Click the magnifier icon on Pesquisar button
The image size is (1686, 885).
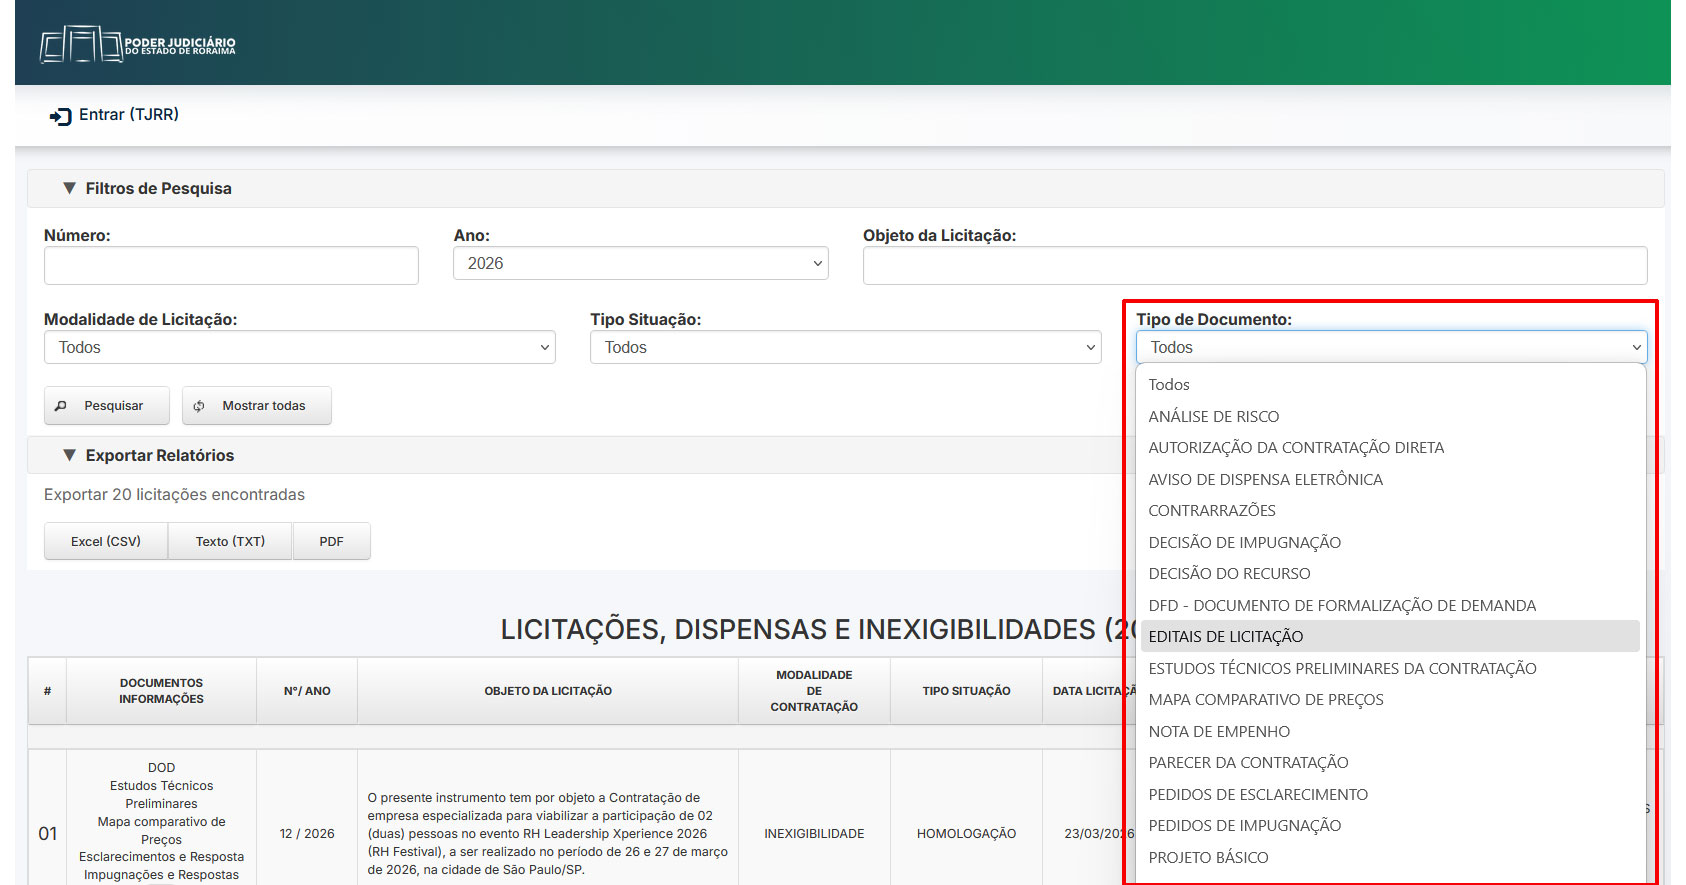[61, 406]
